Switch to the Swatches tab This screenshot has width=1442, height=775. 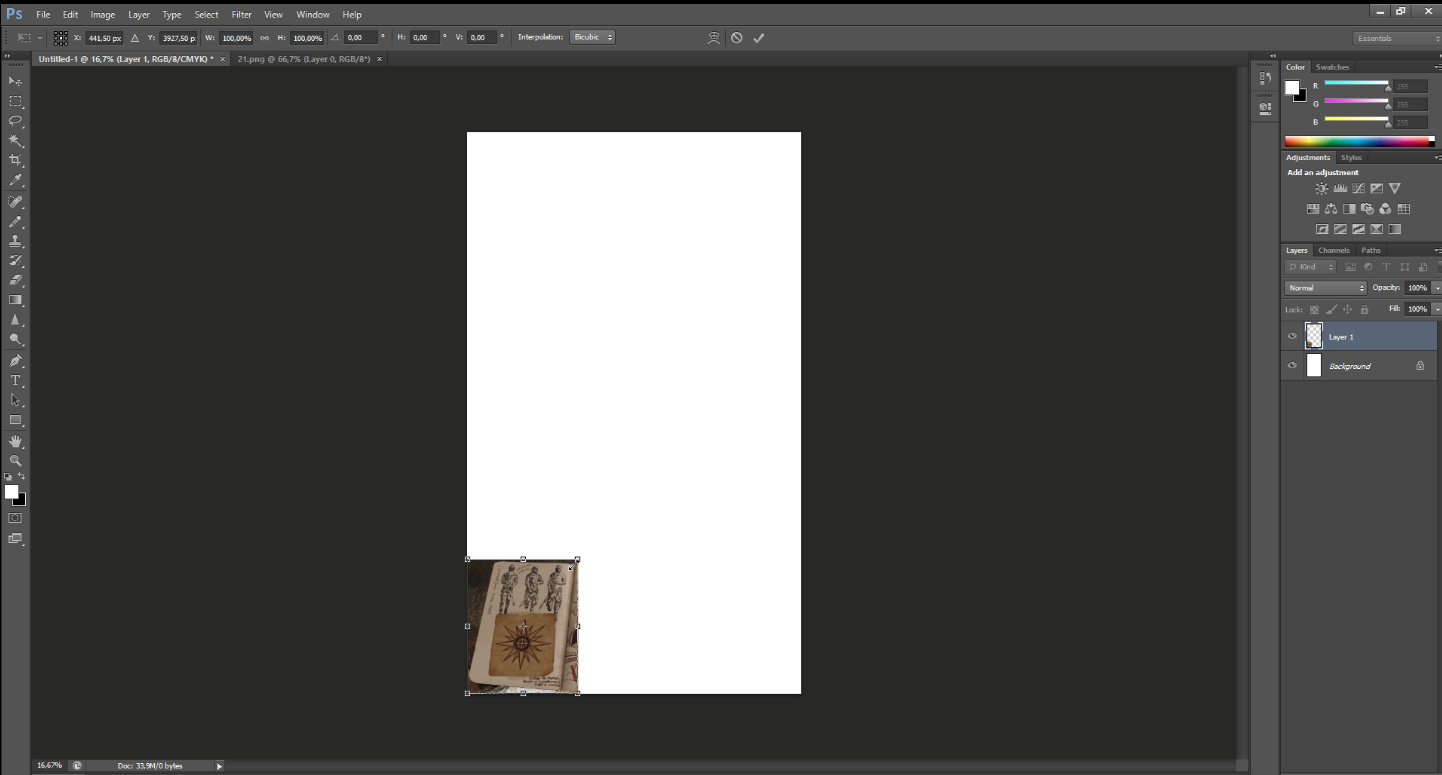(x=1332, y=67)
